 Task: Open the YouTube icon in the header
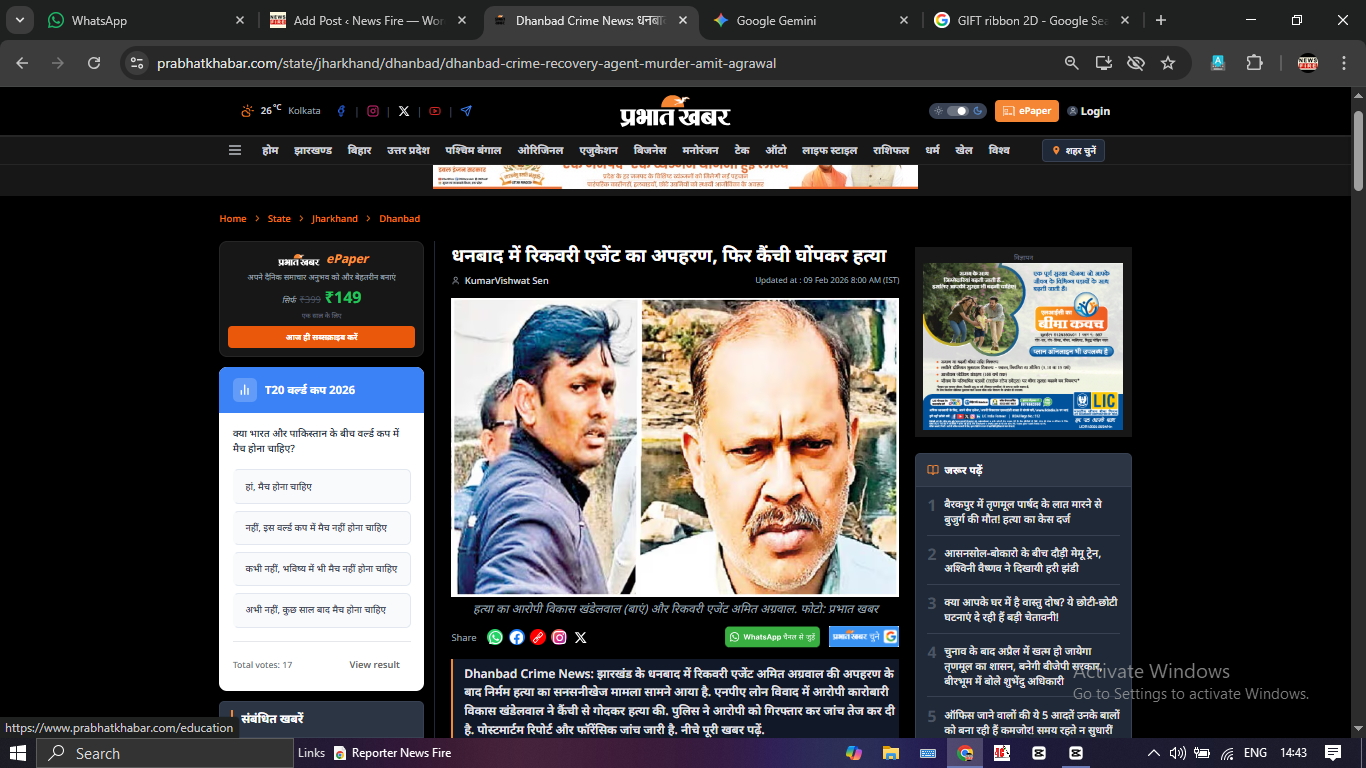pos(435,111)
